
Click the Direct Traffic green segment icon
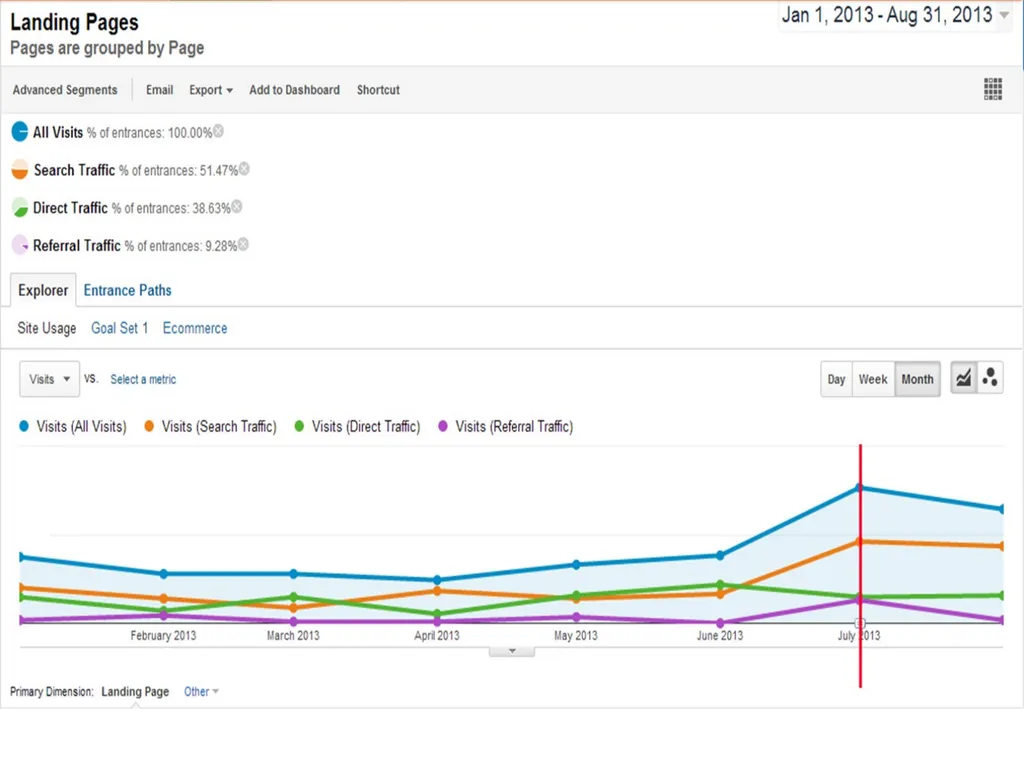pyautogui.click(x=20, y=208)
